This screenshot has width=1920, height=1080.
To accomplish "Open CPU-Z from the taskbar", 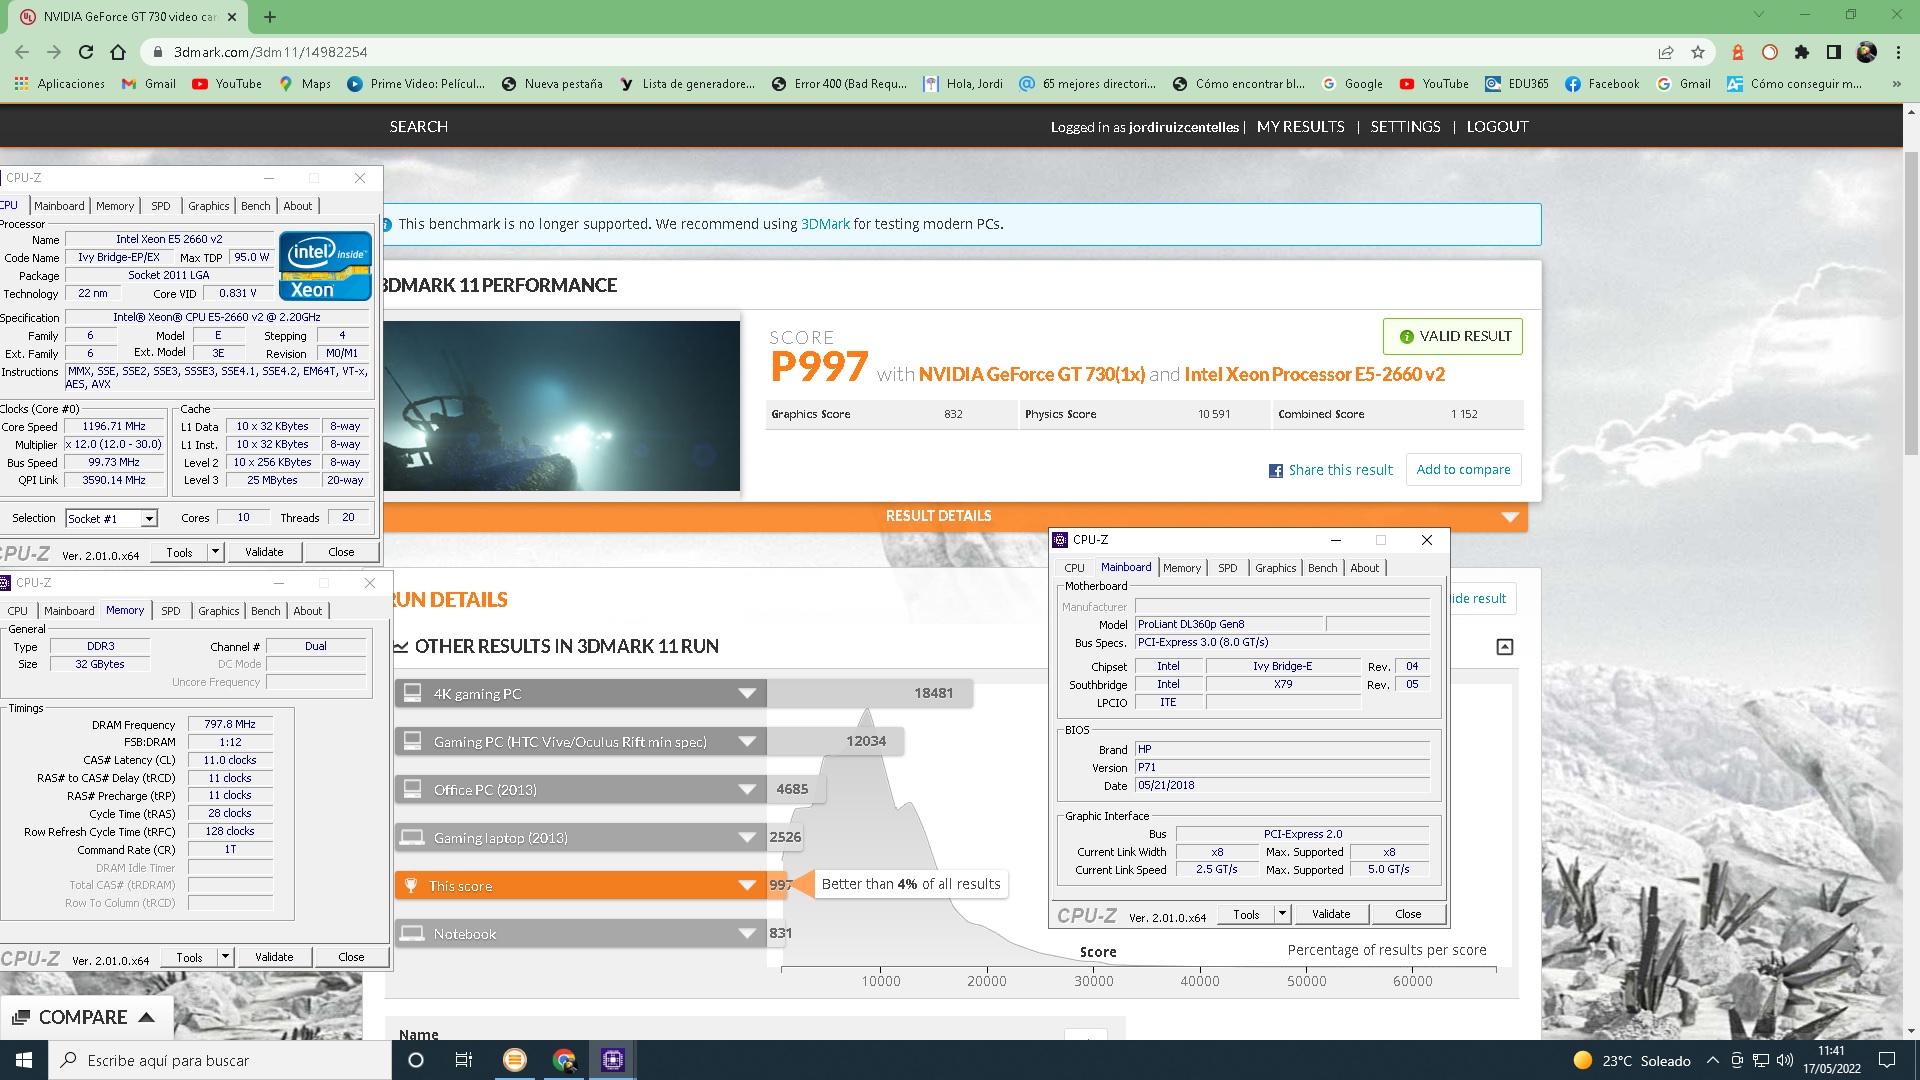I will 613,1060.
